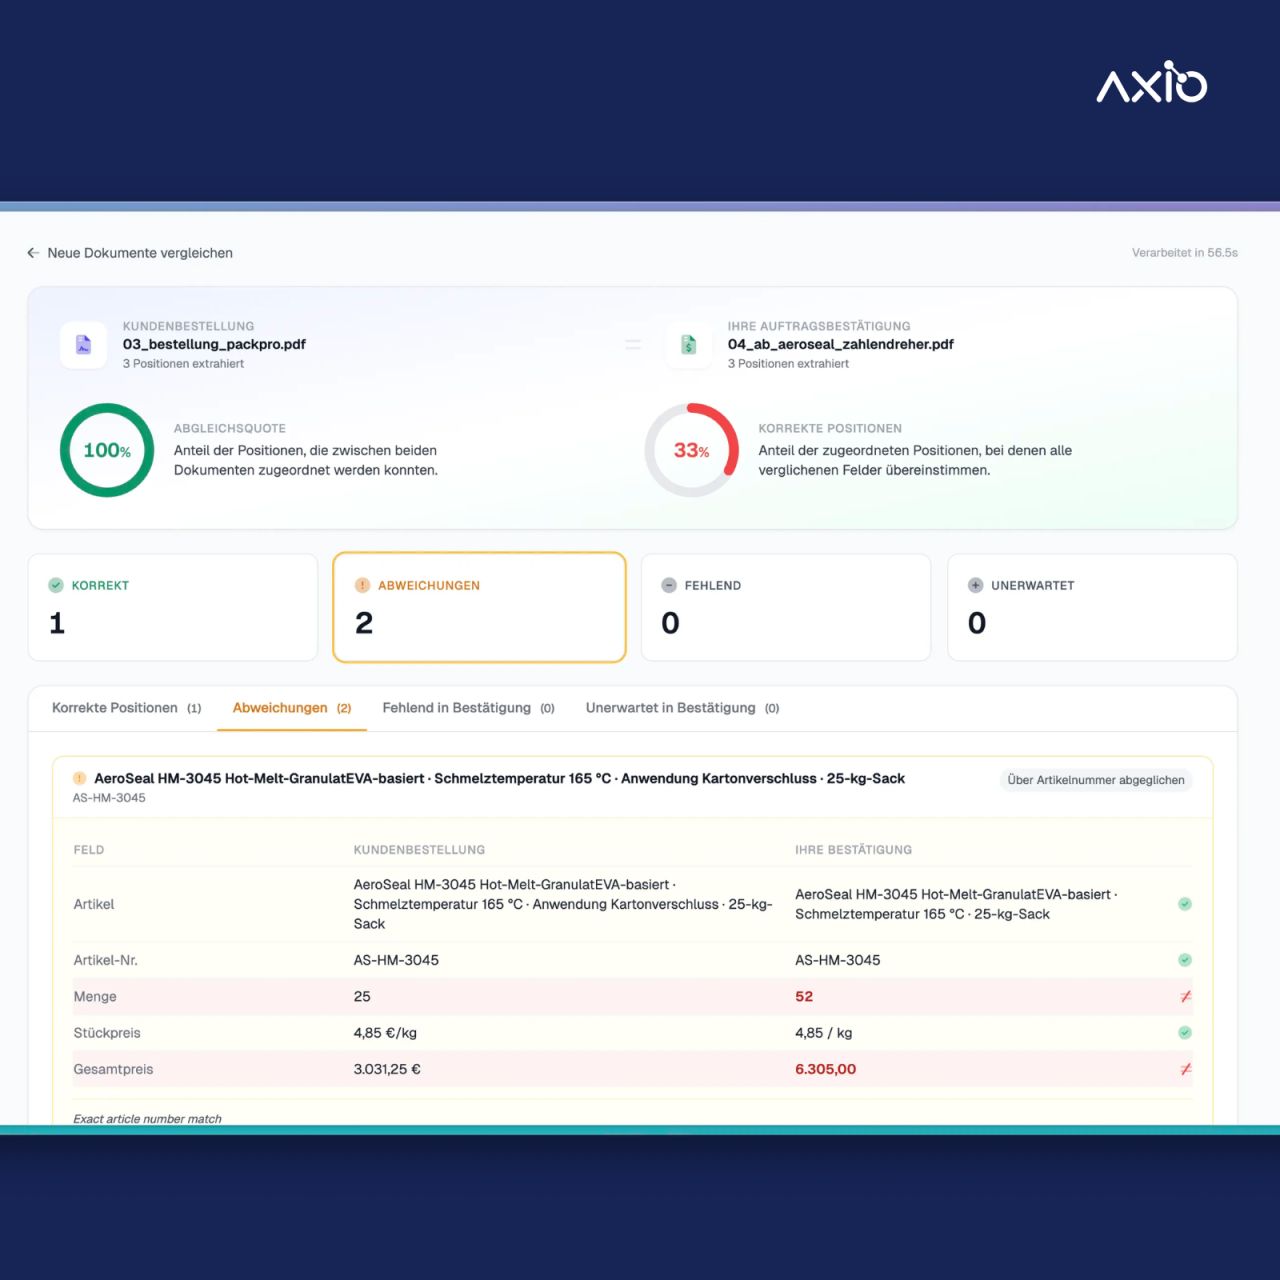Select the Abweichungen (2) tab
The width and height of the screenshot is (1280, 1280).
tap(292, 708)
